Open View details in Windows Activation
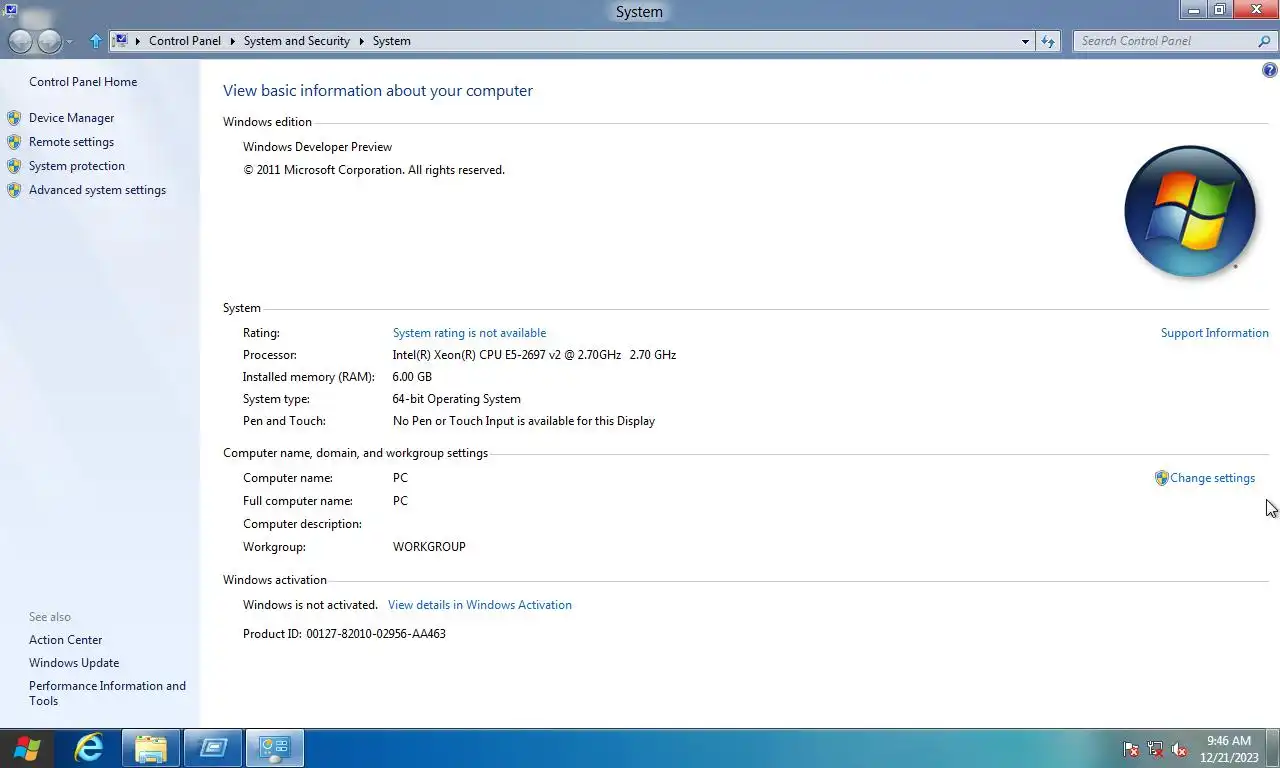This screenshot has height=768, width=1280. 480,605
